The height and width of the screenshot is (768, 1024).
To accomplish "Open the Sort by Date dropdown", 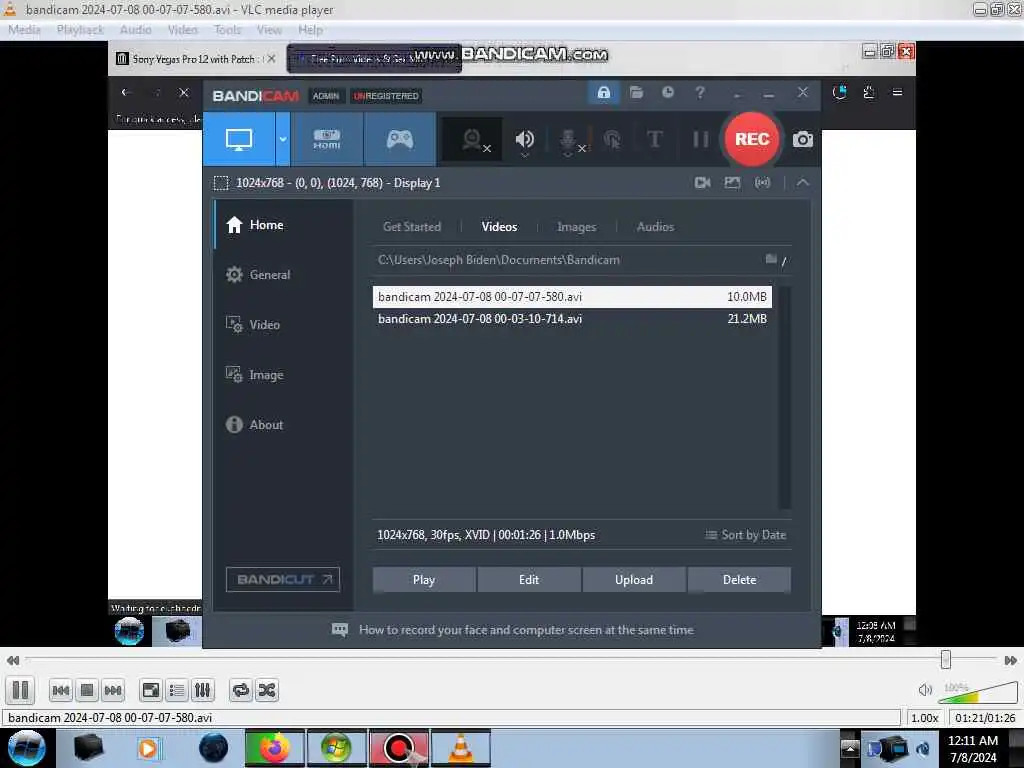I will (x=745, y=535).
